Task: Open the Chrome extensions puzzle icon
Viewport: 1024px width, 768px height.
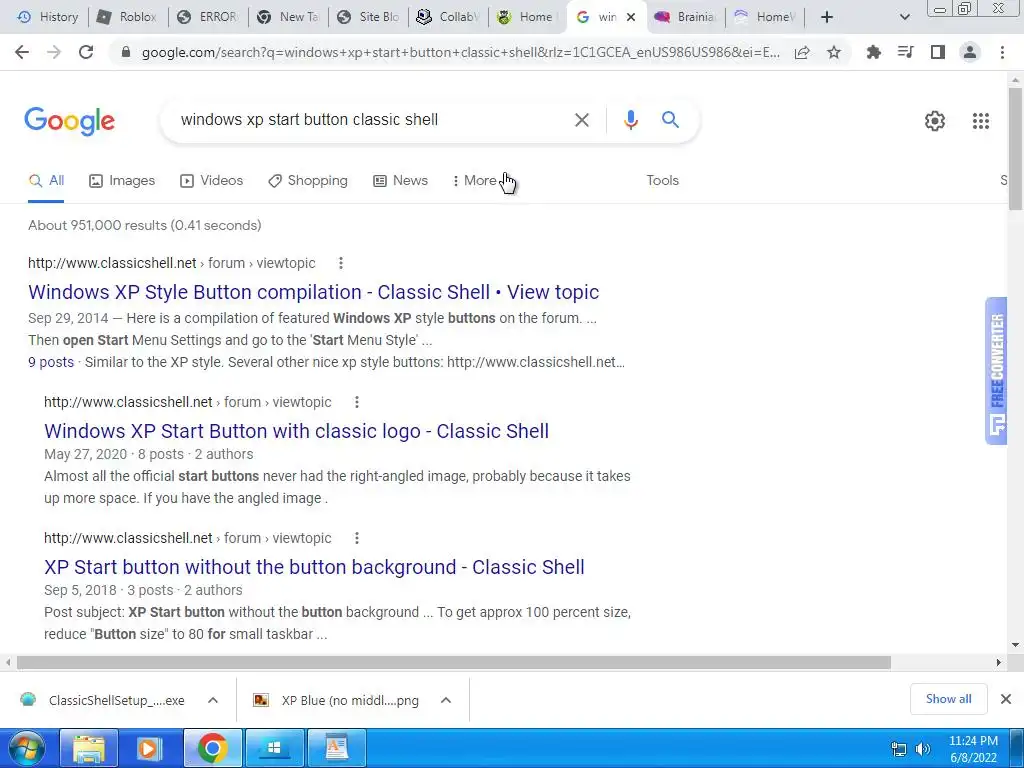Action: click(x=873, y=52)
